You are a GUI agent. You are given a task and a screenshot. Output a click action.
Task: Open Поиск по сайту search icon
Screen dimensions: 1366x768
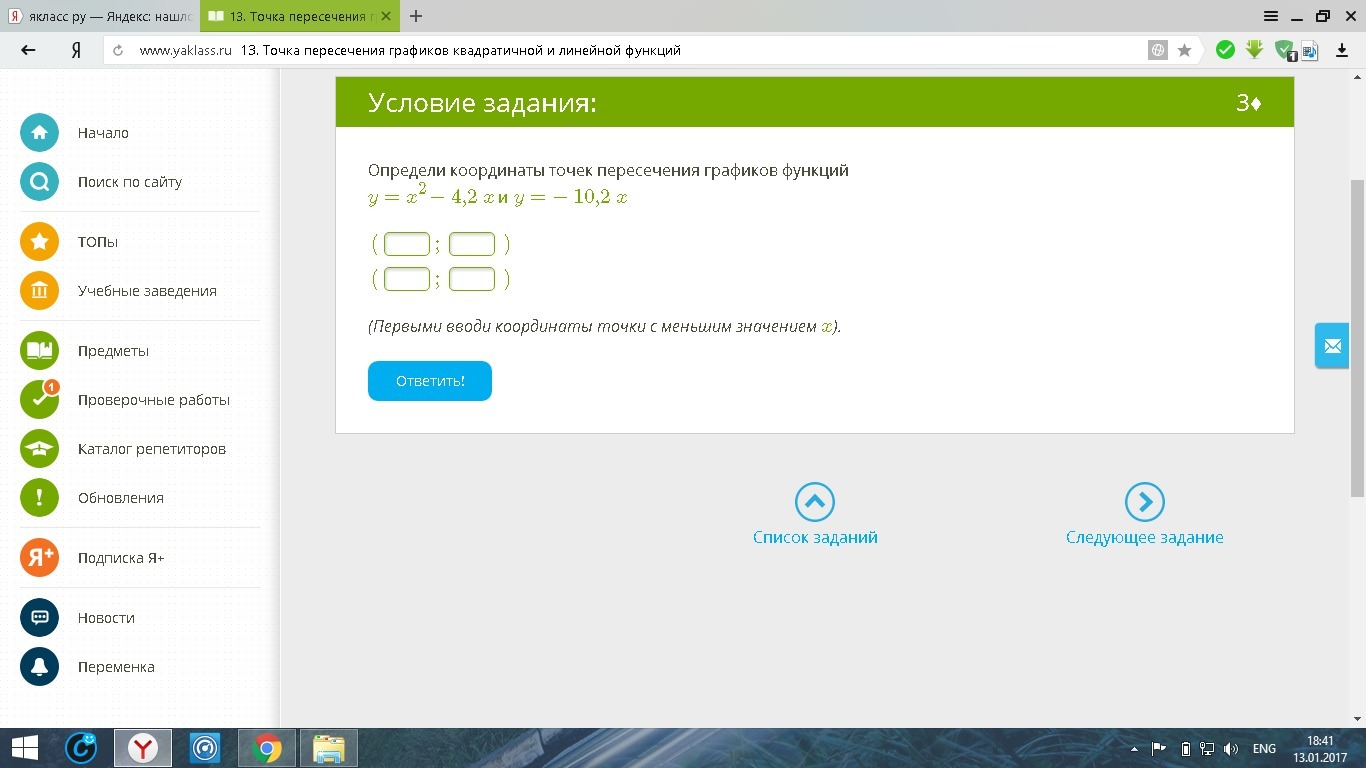click(39, 182)
